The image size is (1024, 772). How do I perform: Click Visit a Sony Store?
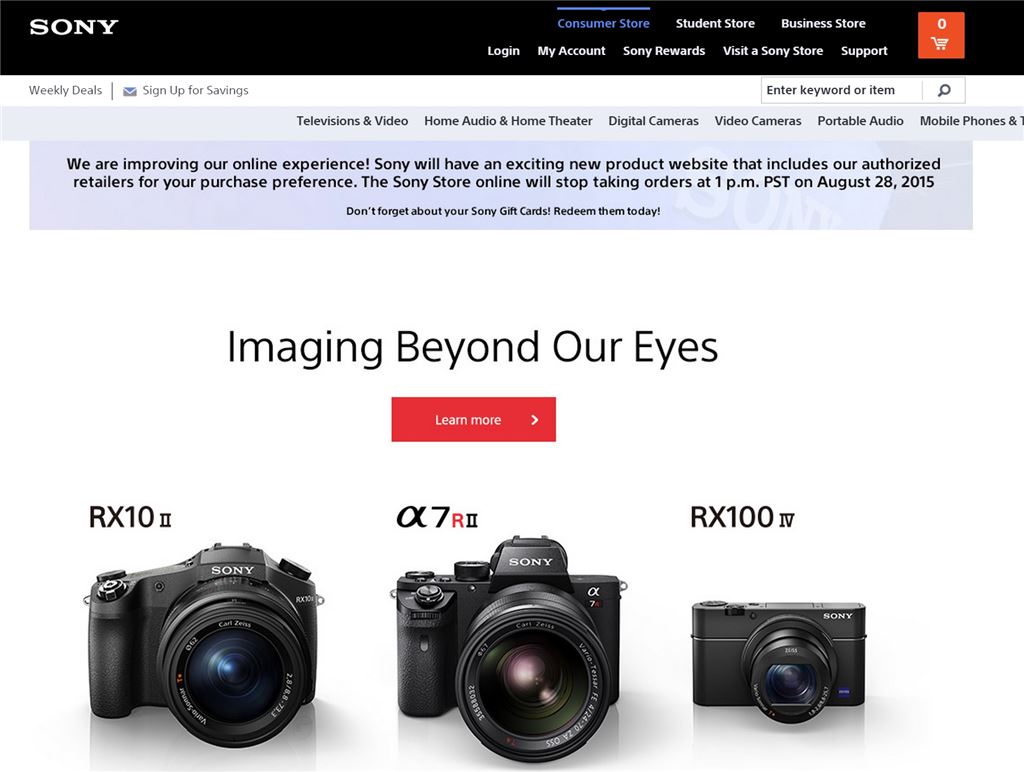(773, 51)
